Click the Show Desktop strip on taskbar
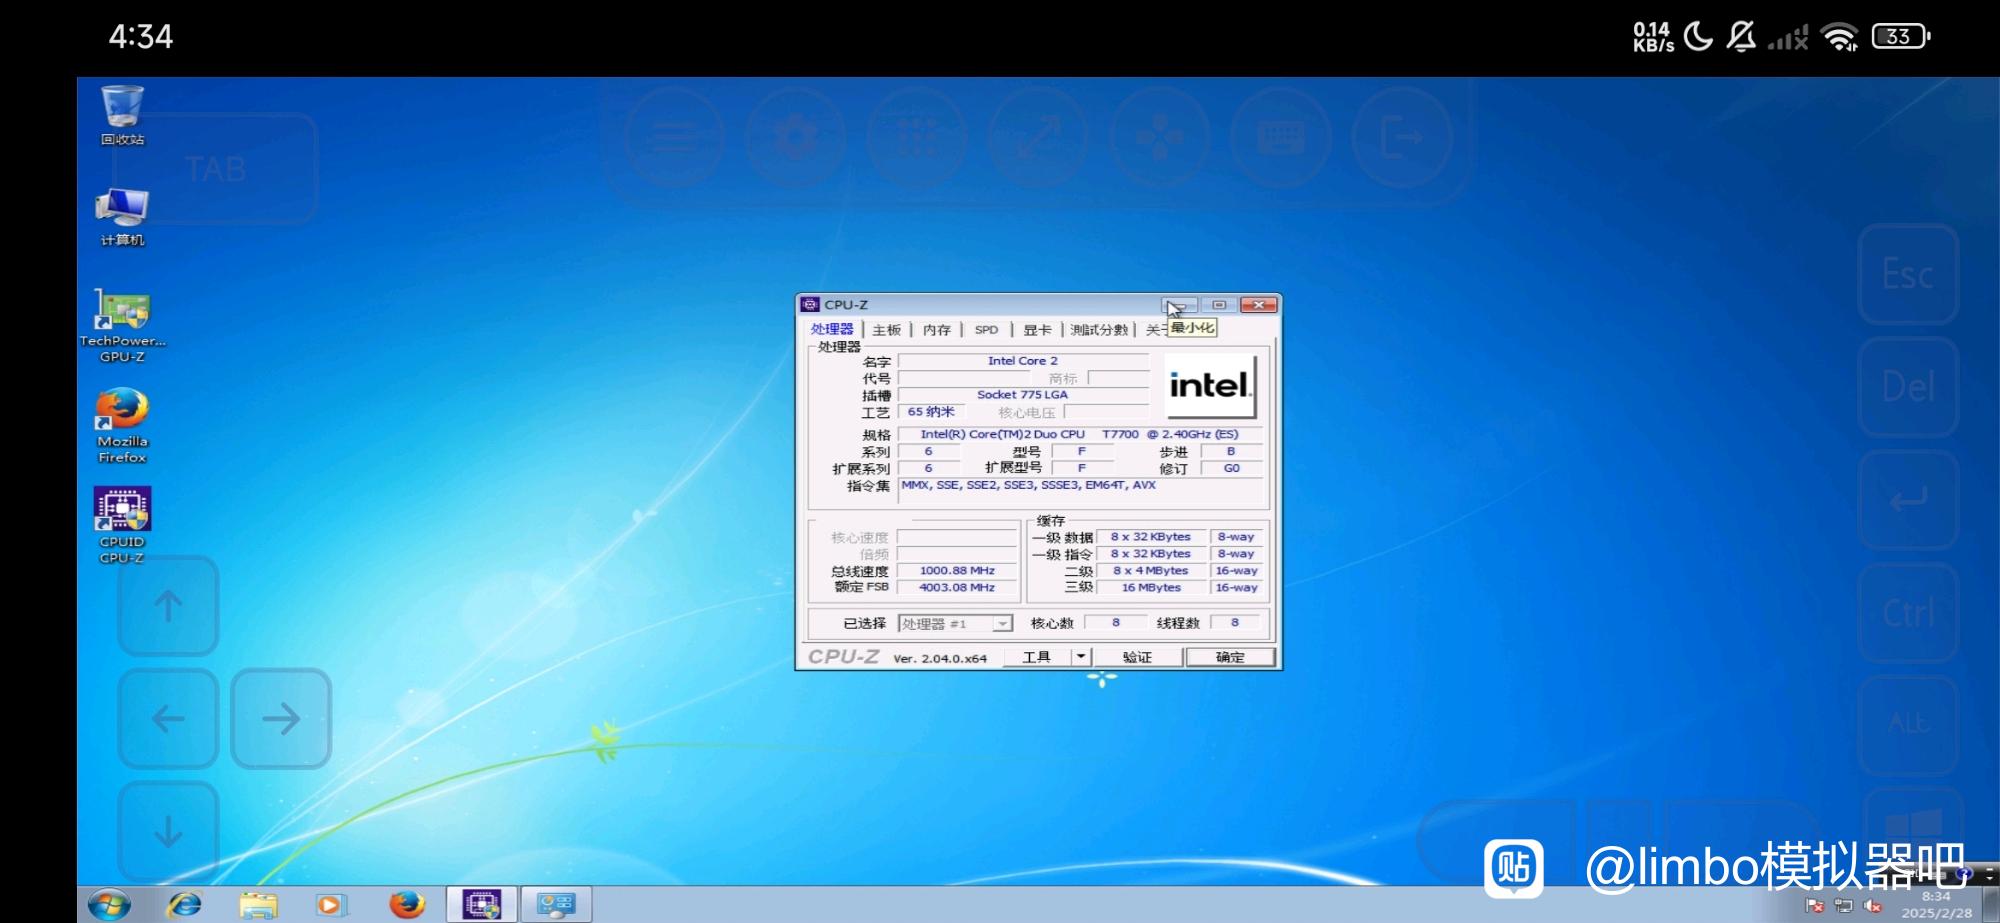Viewport: 2000px width, 923px height. (1989, 904)
